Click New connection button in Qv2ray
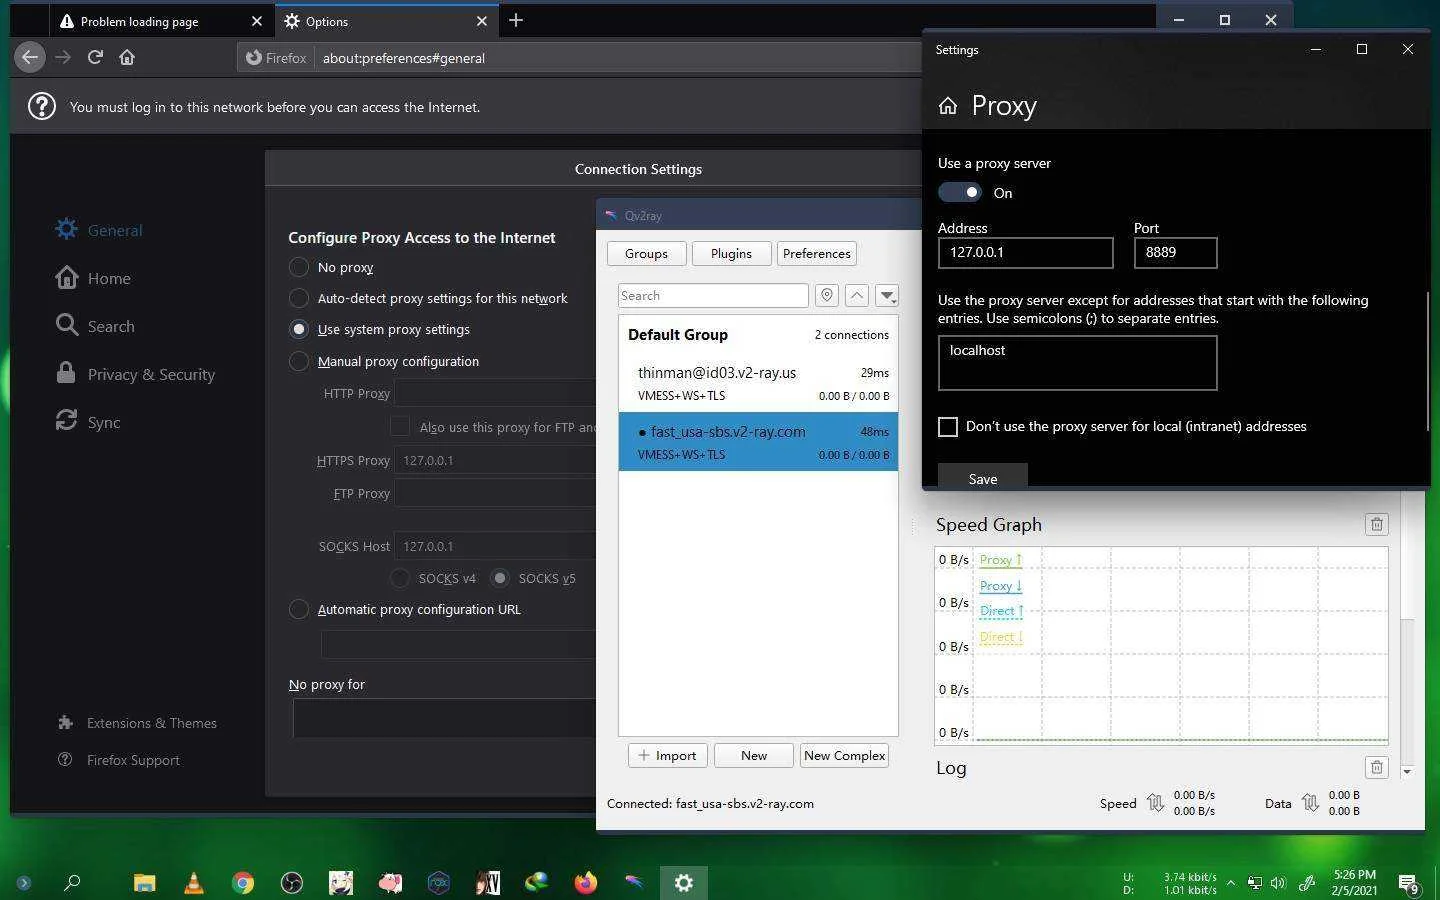The height and width of the screenshot is (900, 1440). 754,756
